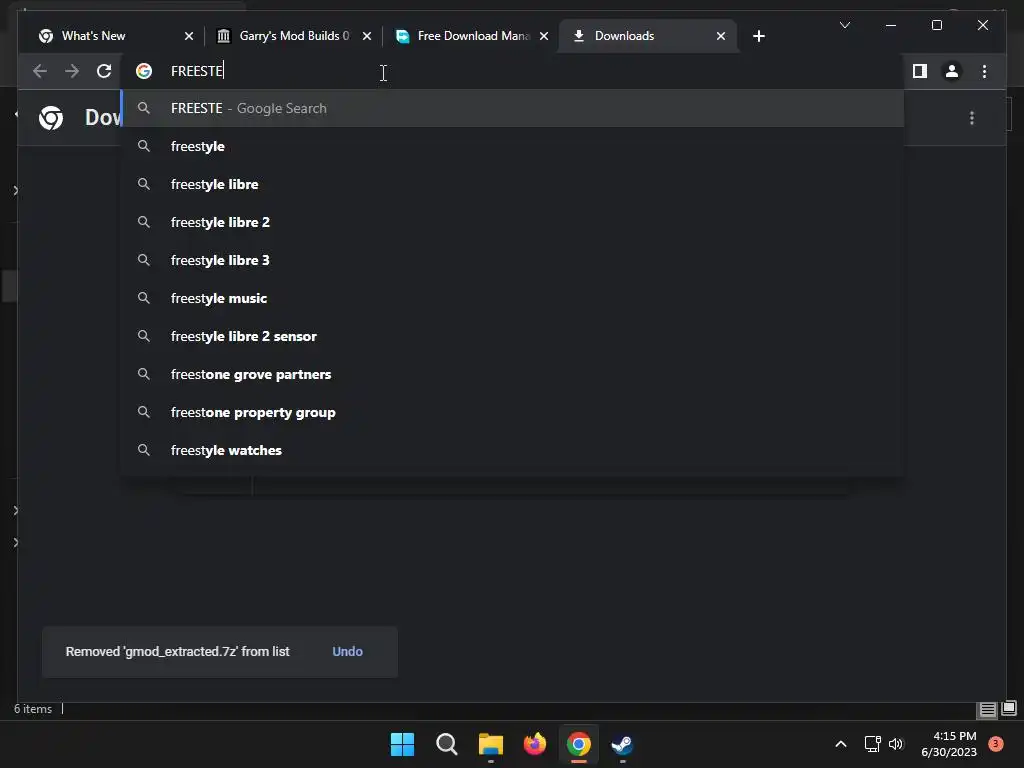Open Windows taskbar Search
The width and height of the screenshot is (1024, 768).
(x=447, y=744)
